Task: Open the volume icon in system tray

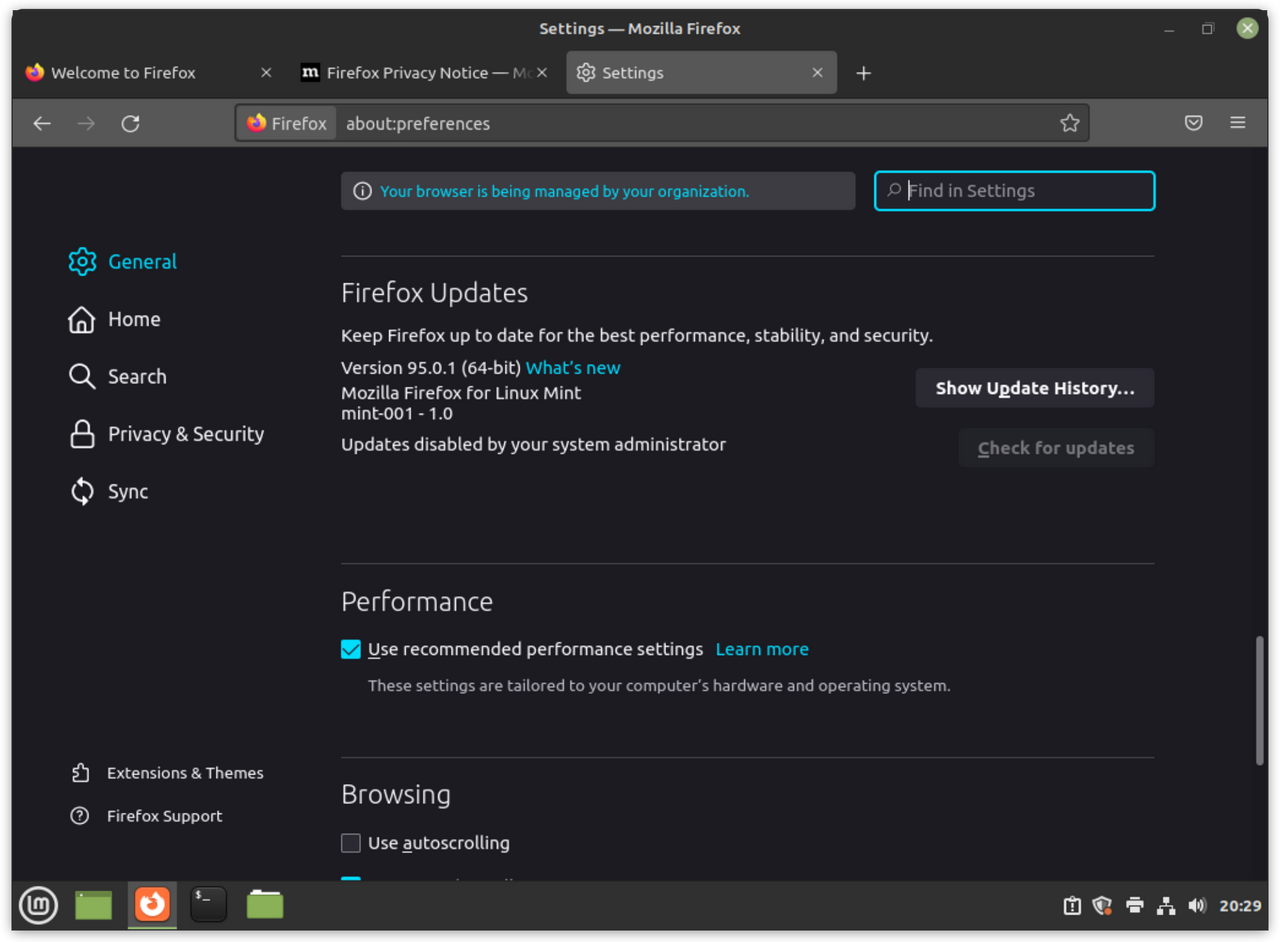Action: tap(1197, 906)
